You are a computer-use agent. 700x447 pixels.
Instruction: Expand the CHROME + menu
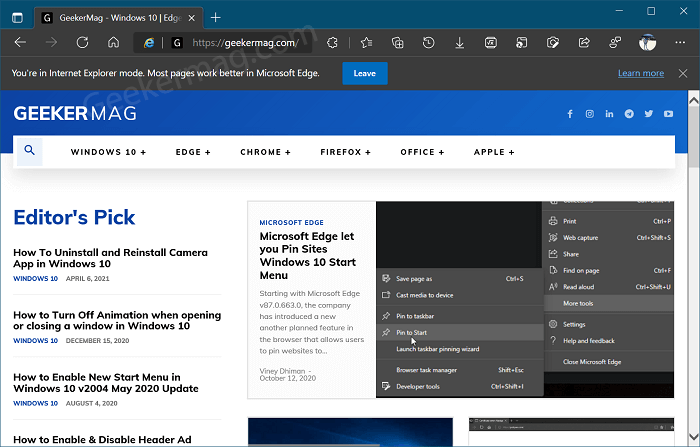pos(265,152)
